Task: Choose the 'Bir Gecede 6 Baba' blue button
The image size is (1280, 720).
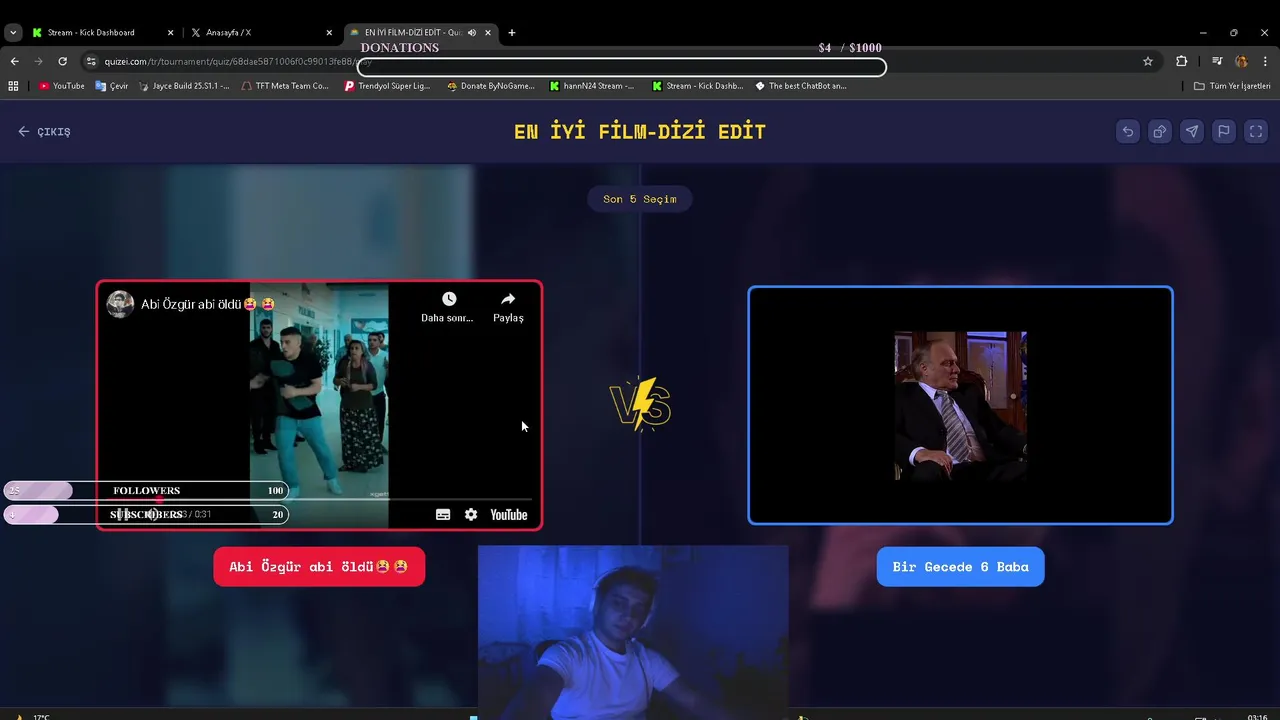Action: pos(960,567)
